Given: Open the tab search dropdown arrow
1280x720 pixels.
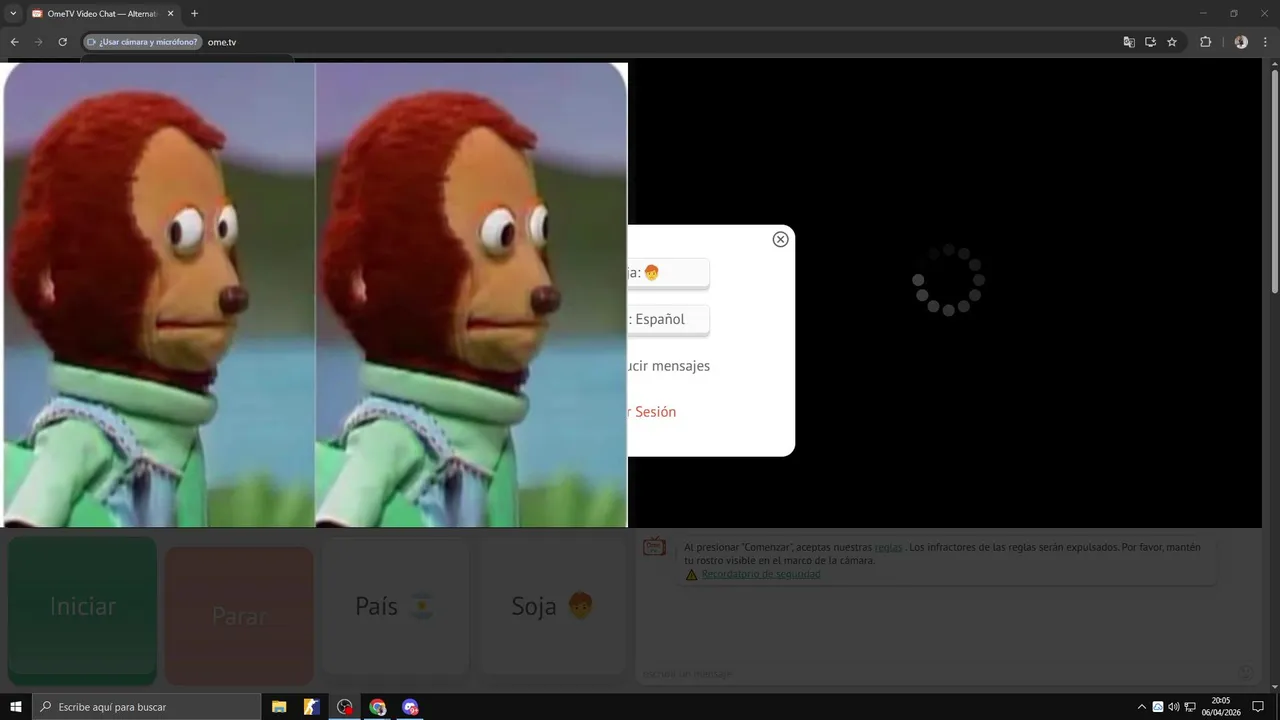Looking at the screenshot, I should click(x=13, y=14).
